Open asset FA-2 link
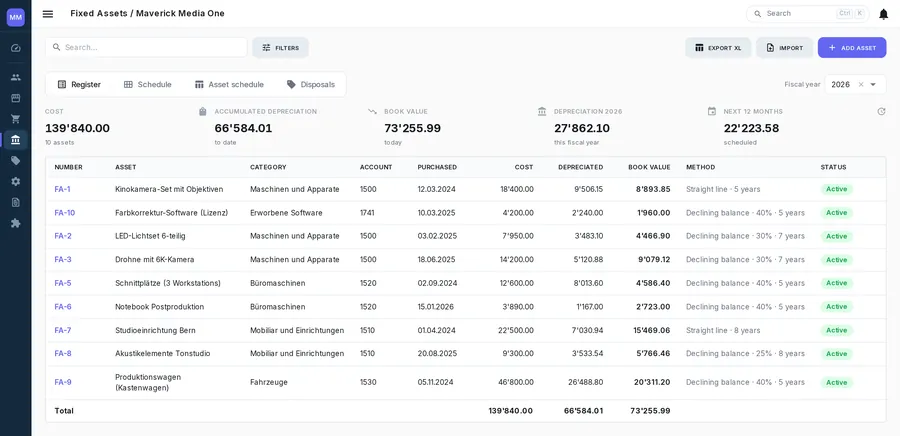This screenshot has width=900, height=436. pyautogui.click(x=63, y=236)
